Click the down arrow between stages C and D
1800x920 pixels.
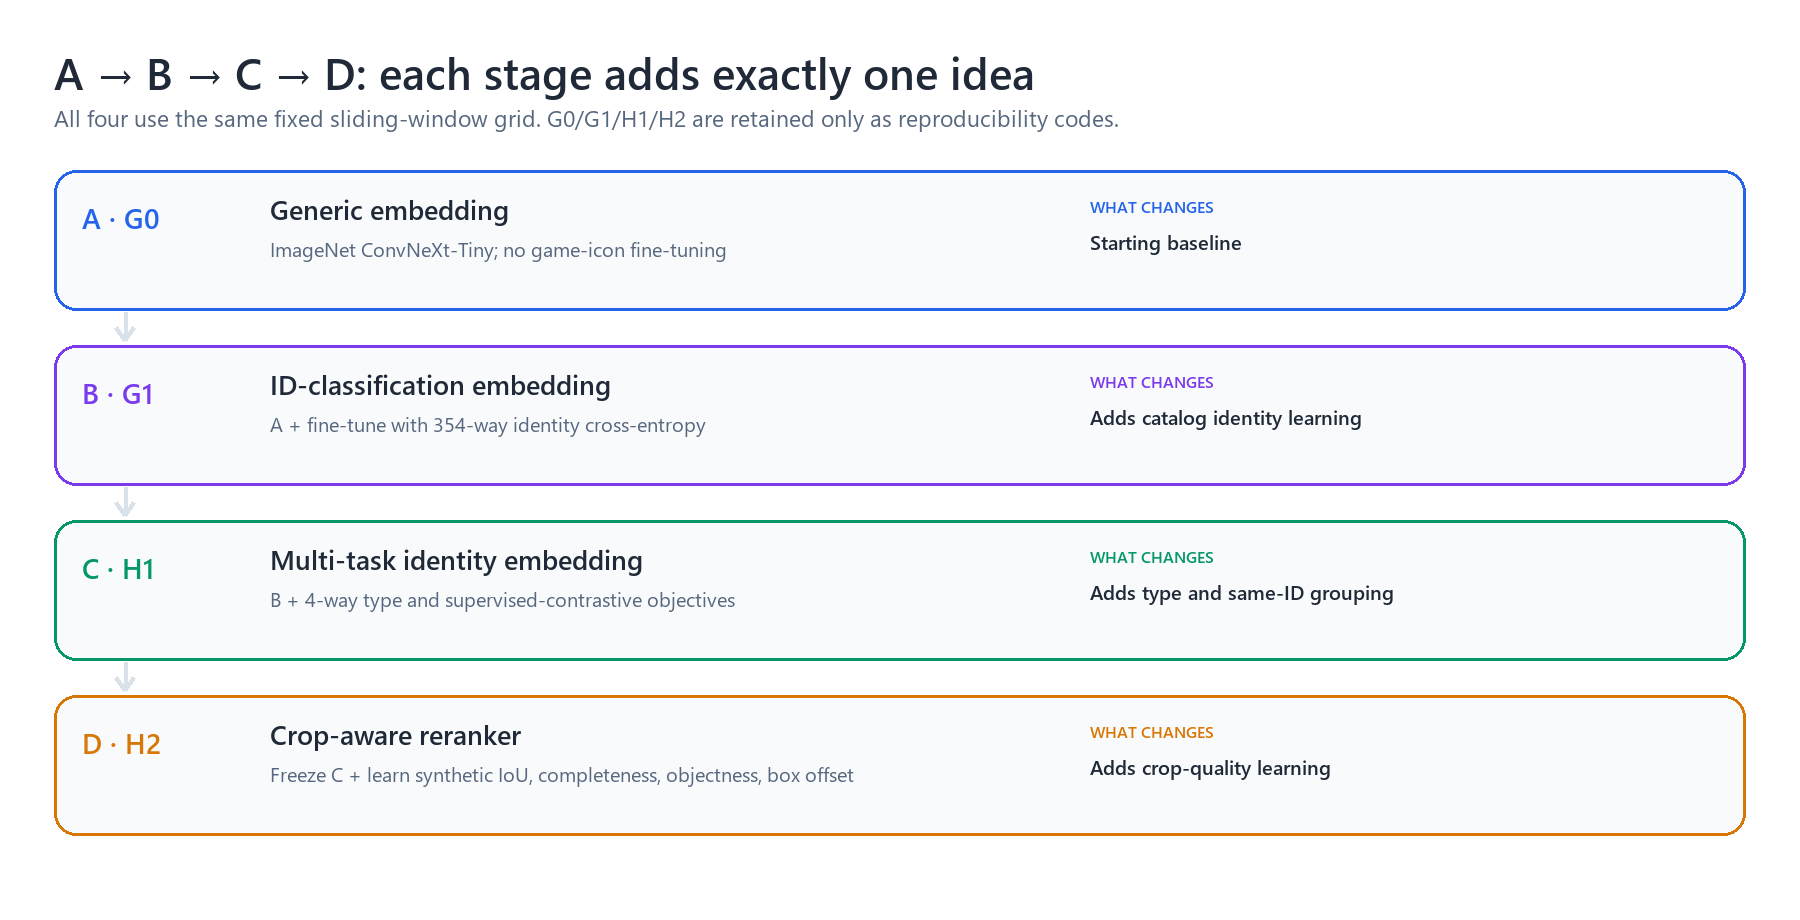125,678
